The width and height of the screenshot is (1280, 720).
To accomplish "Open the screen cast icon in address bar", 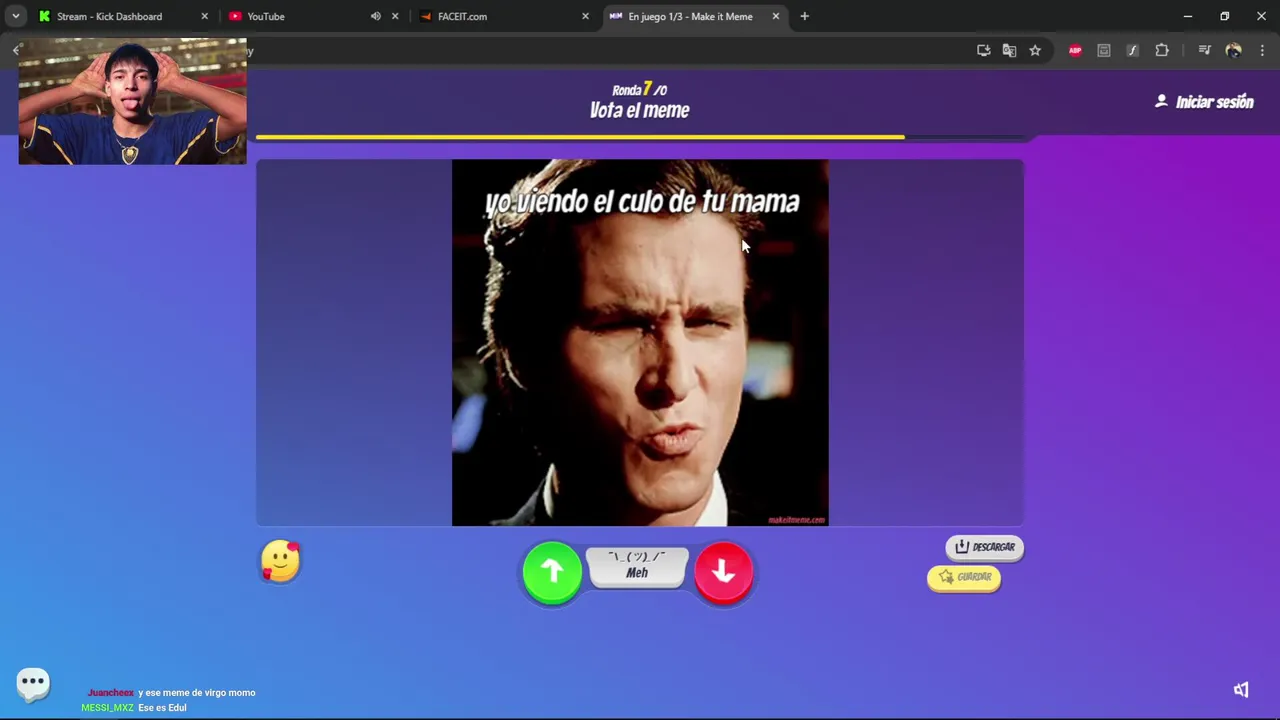I will 983,50.
